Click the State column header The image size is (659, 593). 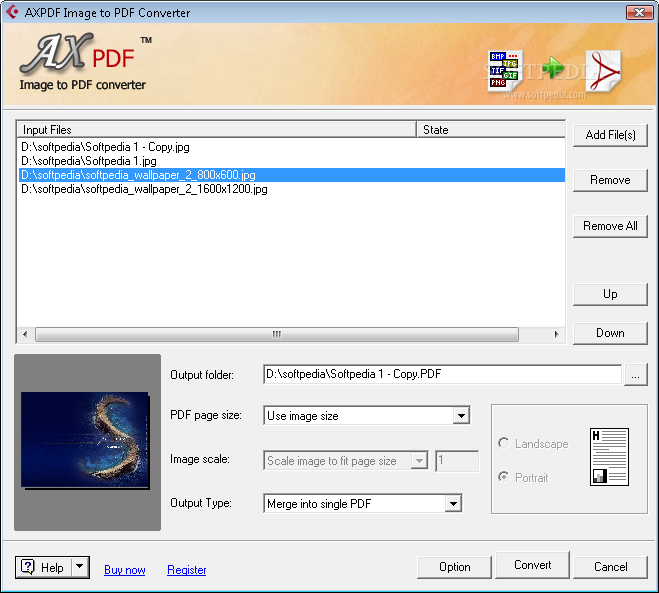click(x=491, y=129)
